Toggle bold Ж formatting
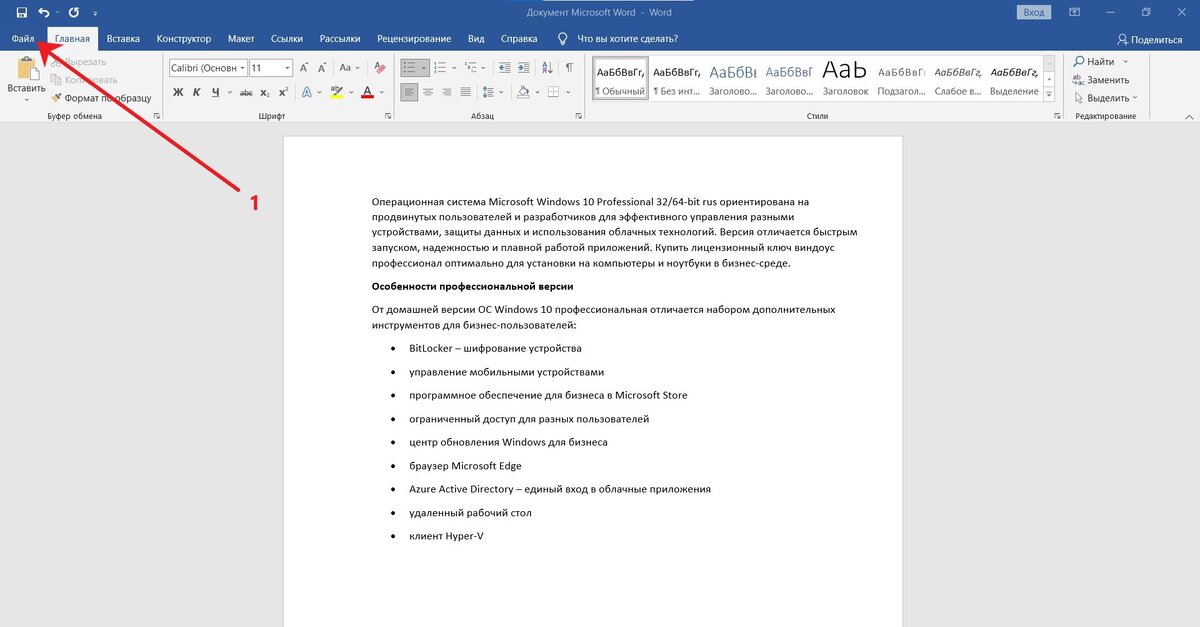1200x627 pixels. 178,92
